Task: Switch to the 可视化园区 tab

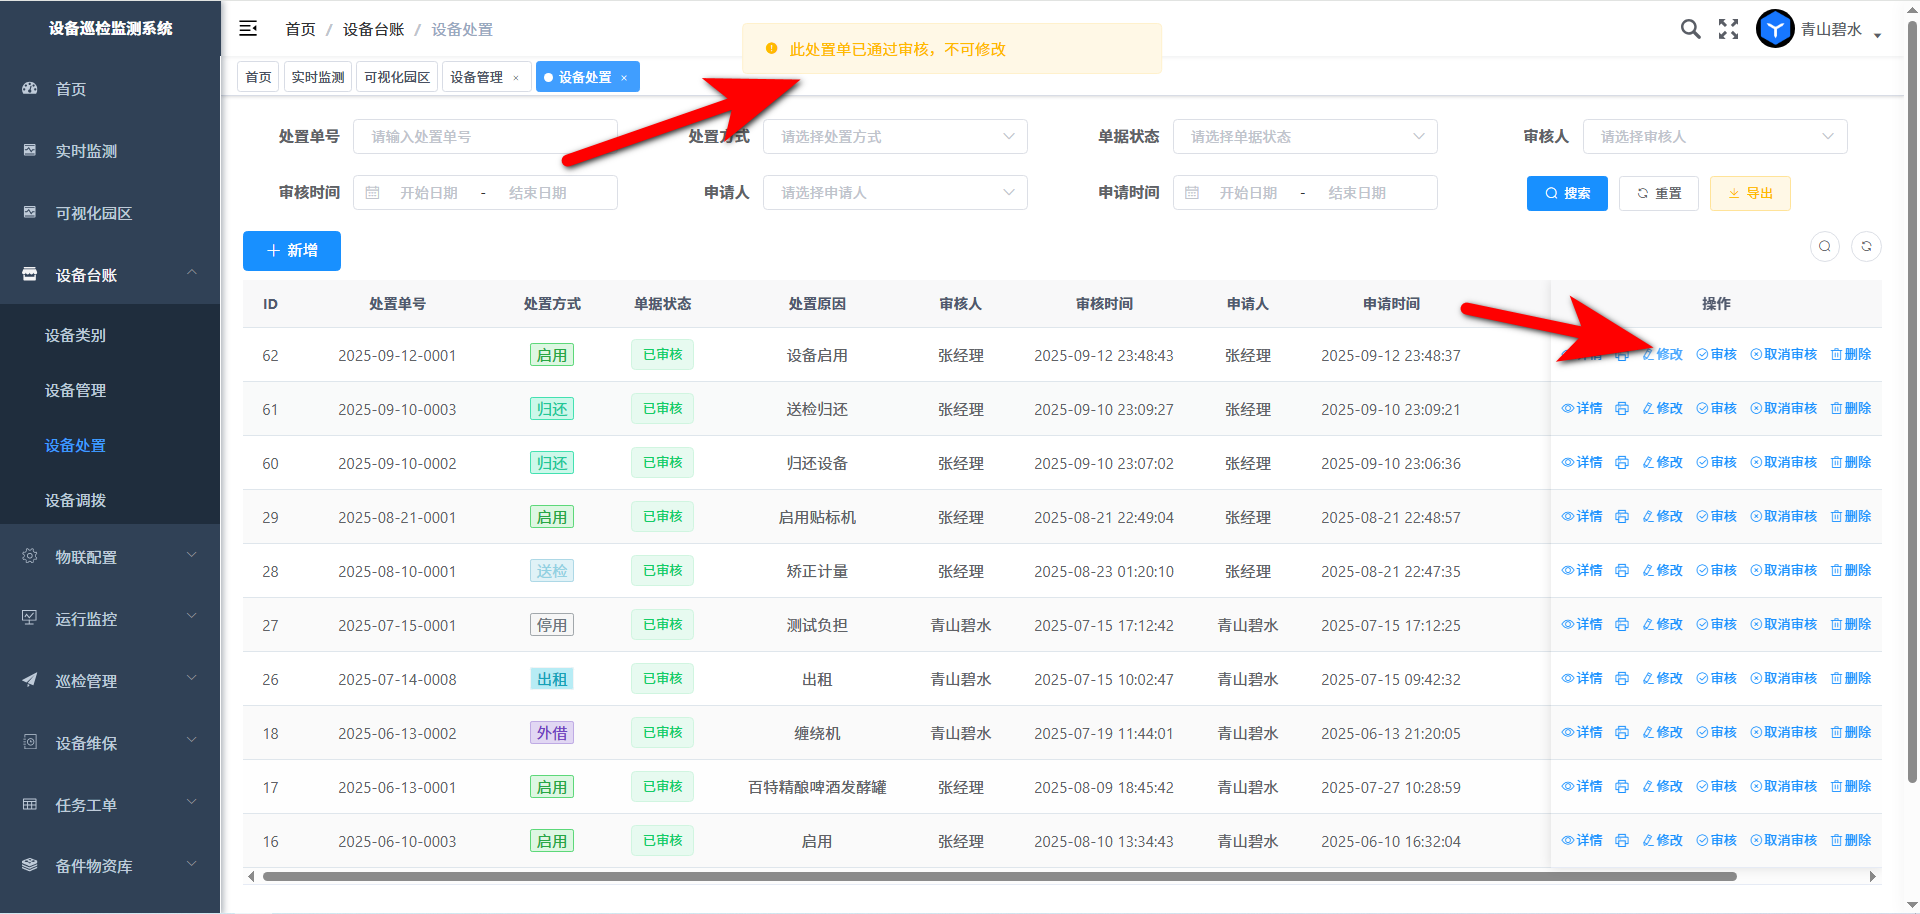Action: [397, 77]
